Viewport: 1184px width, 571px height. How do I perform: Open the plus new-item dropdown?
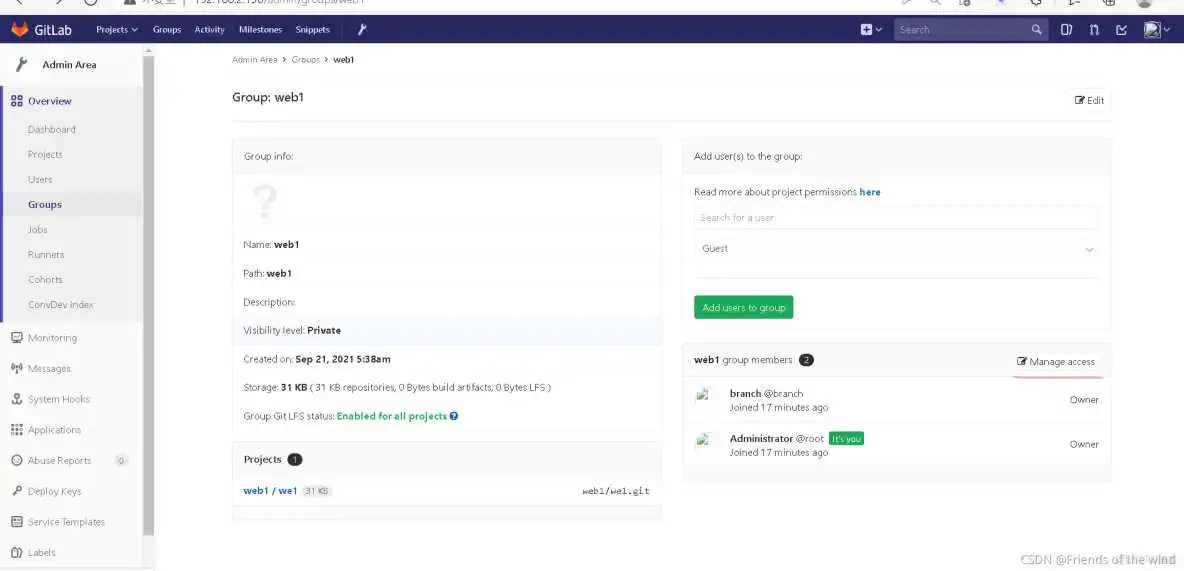(x=871, y=29)
